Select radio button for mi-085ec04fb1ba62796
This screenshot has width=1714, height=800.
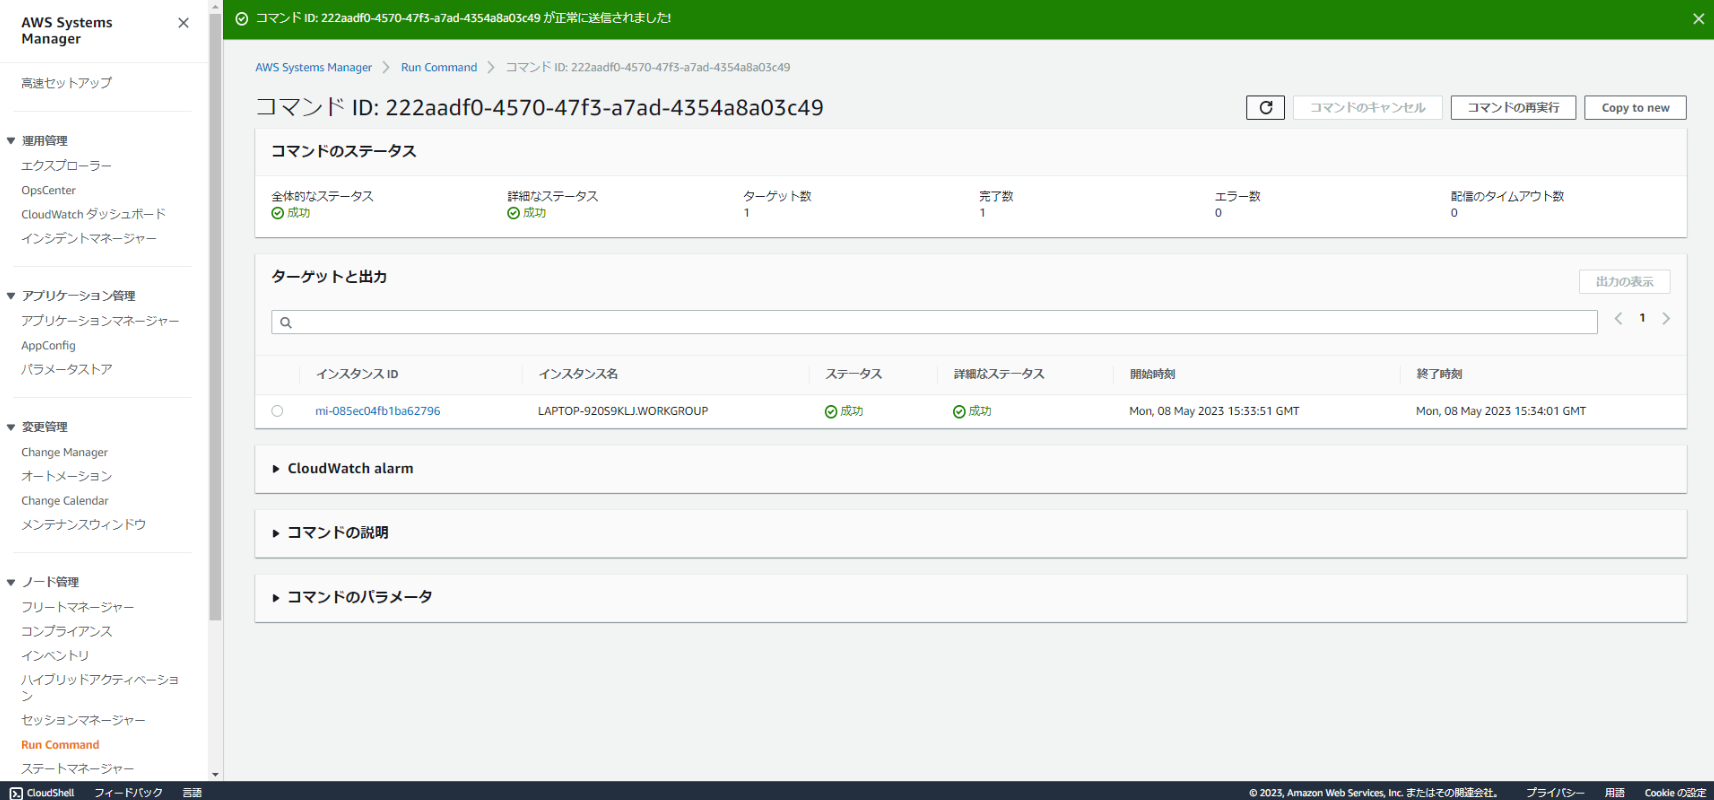point(277,411)
